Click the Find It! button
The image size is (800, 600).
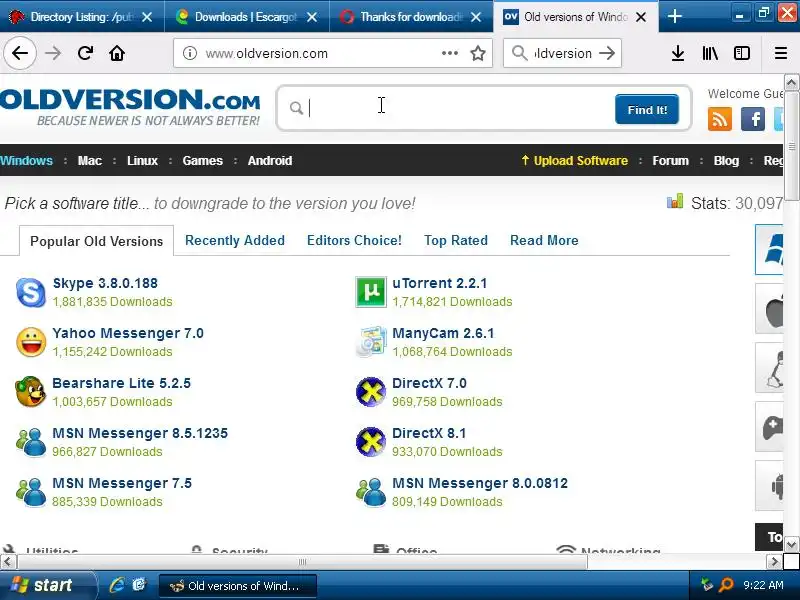(x=647, y=109)
